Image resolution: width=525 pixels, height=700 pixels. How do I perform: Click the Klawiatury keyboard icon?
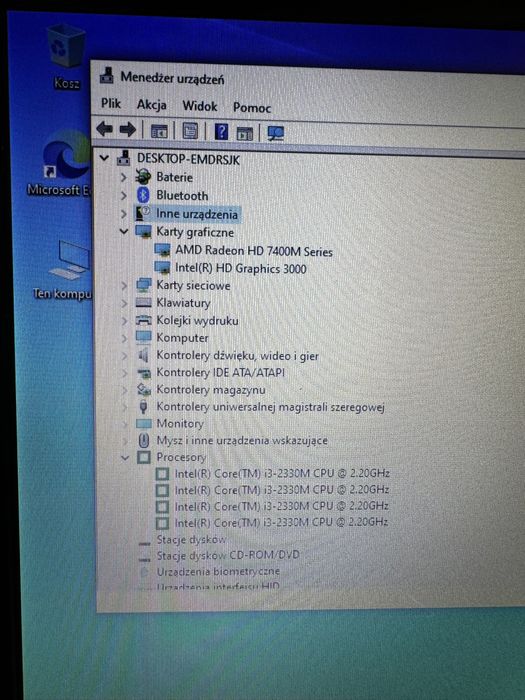[x=143, y=303]
